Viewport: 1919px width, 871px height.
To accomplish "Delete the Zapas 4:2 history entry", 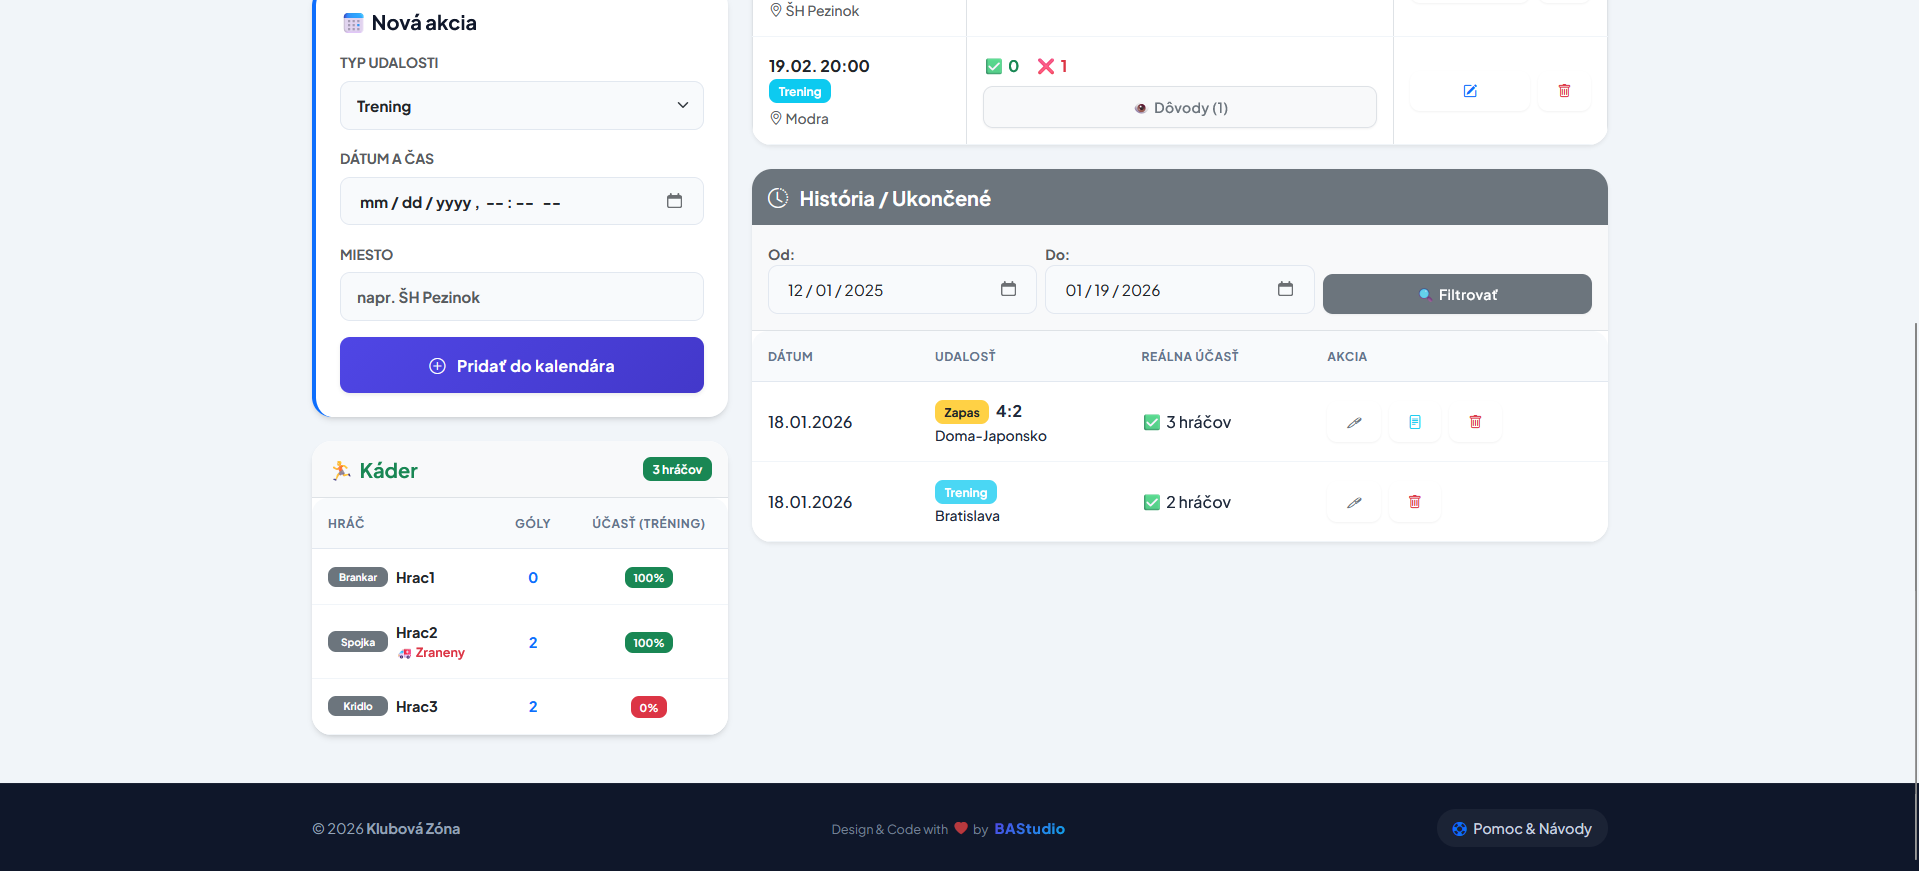I will click(x=1474, y=422).
